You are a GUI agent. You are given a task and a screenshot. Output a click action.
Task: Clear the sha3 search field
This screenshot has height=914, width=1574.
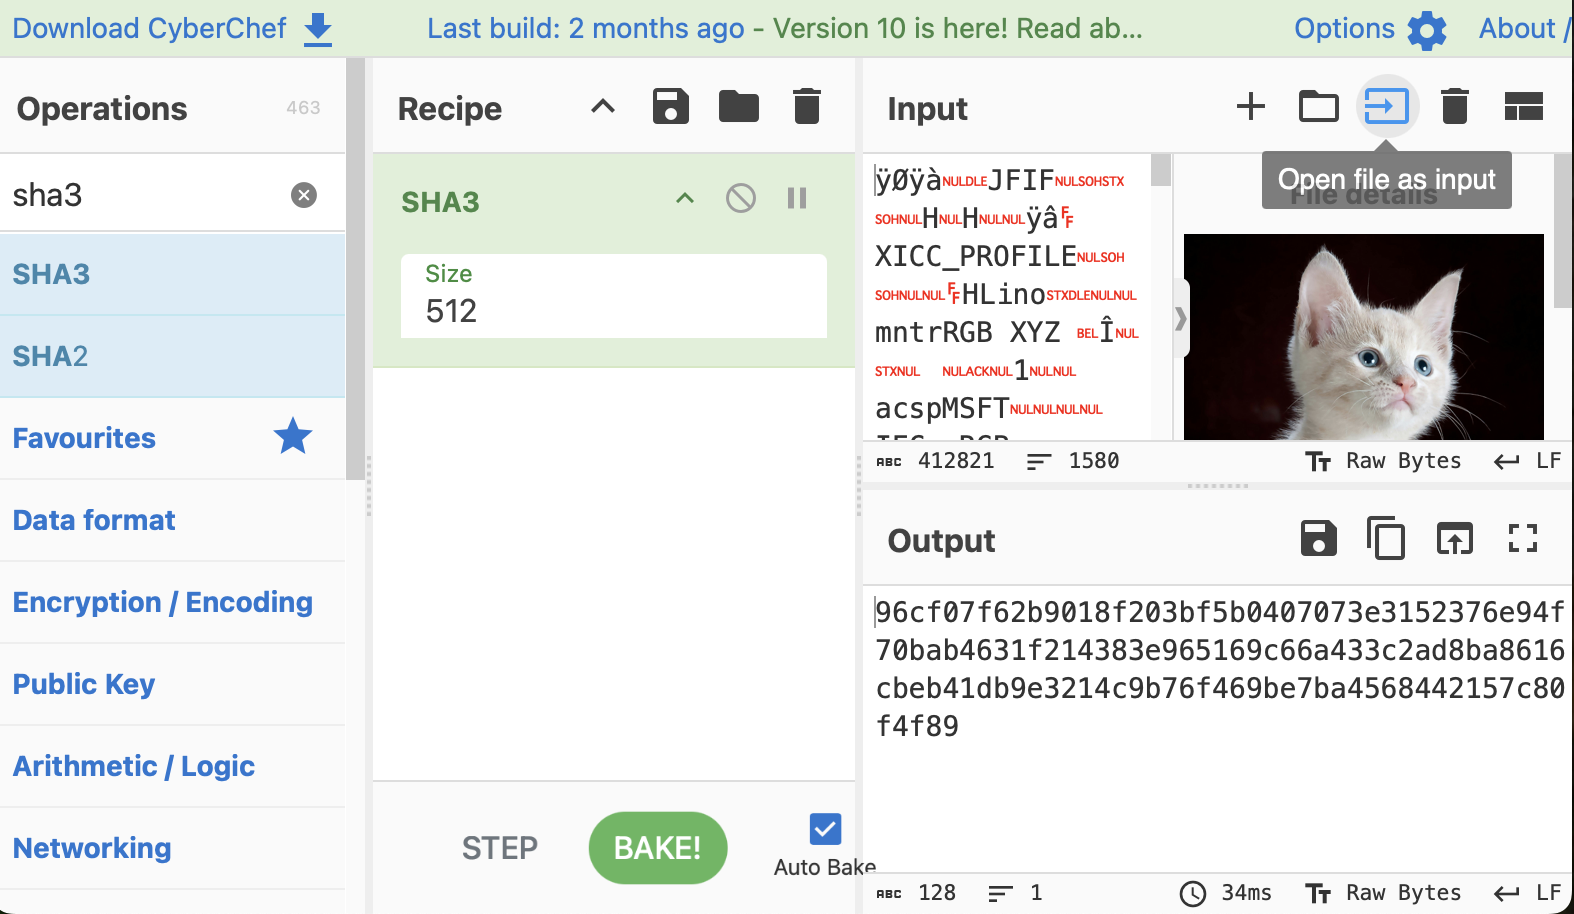[x=304, y=195]
